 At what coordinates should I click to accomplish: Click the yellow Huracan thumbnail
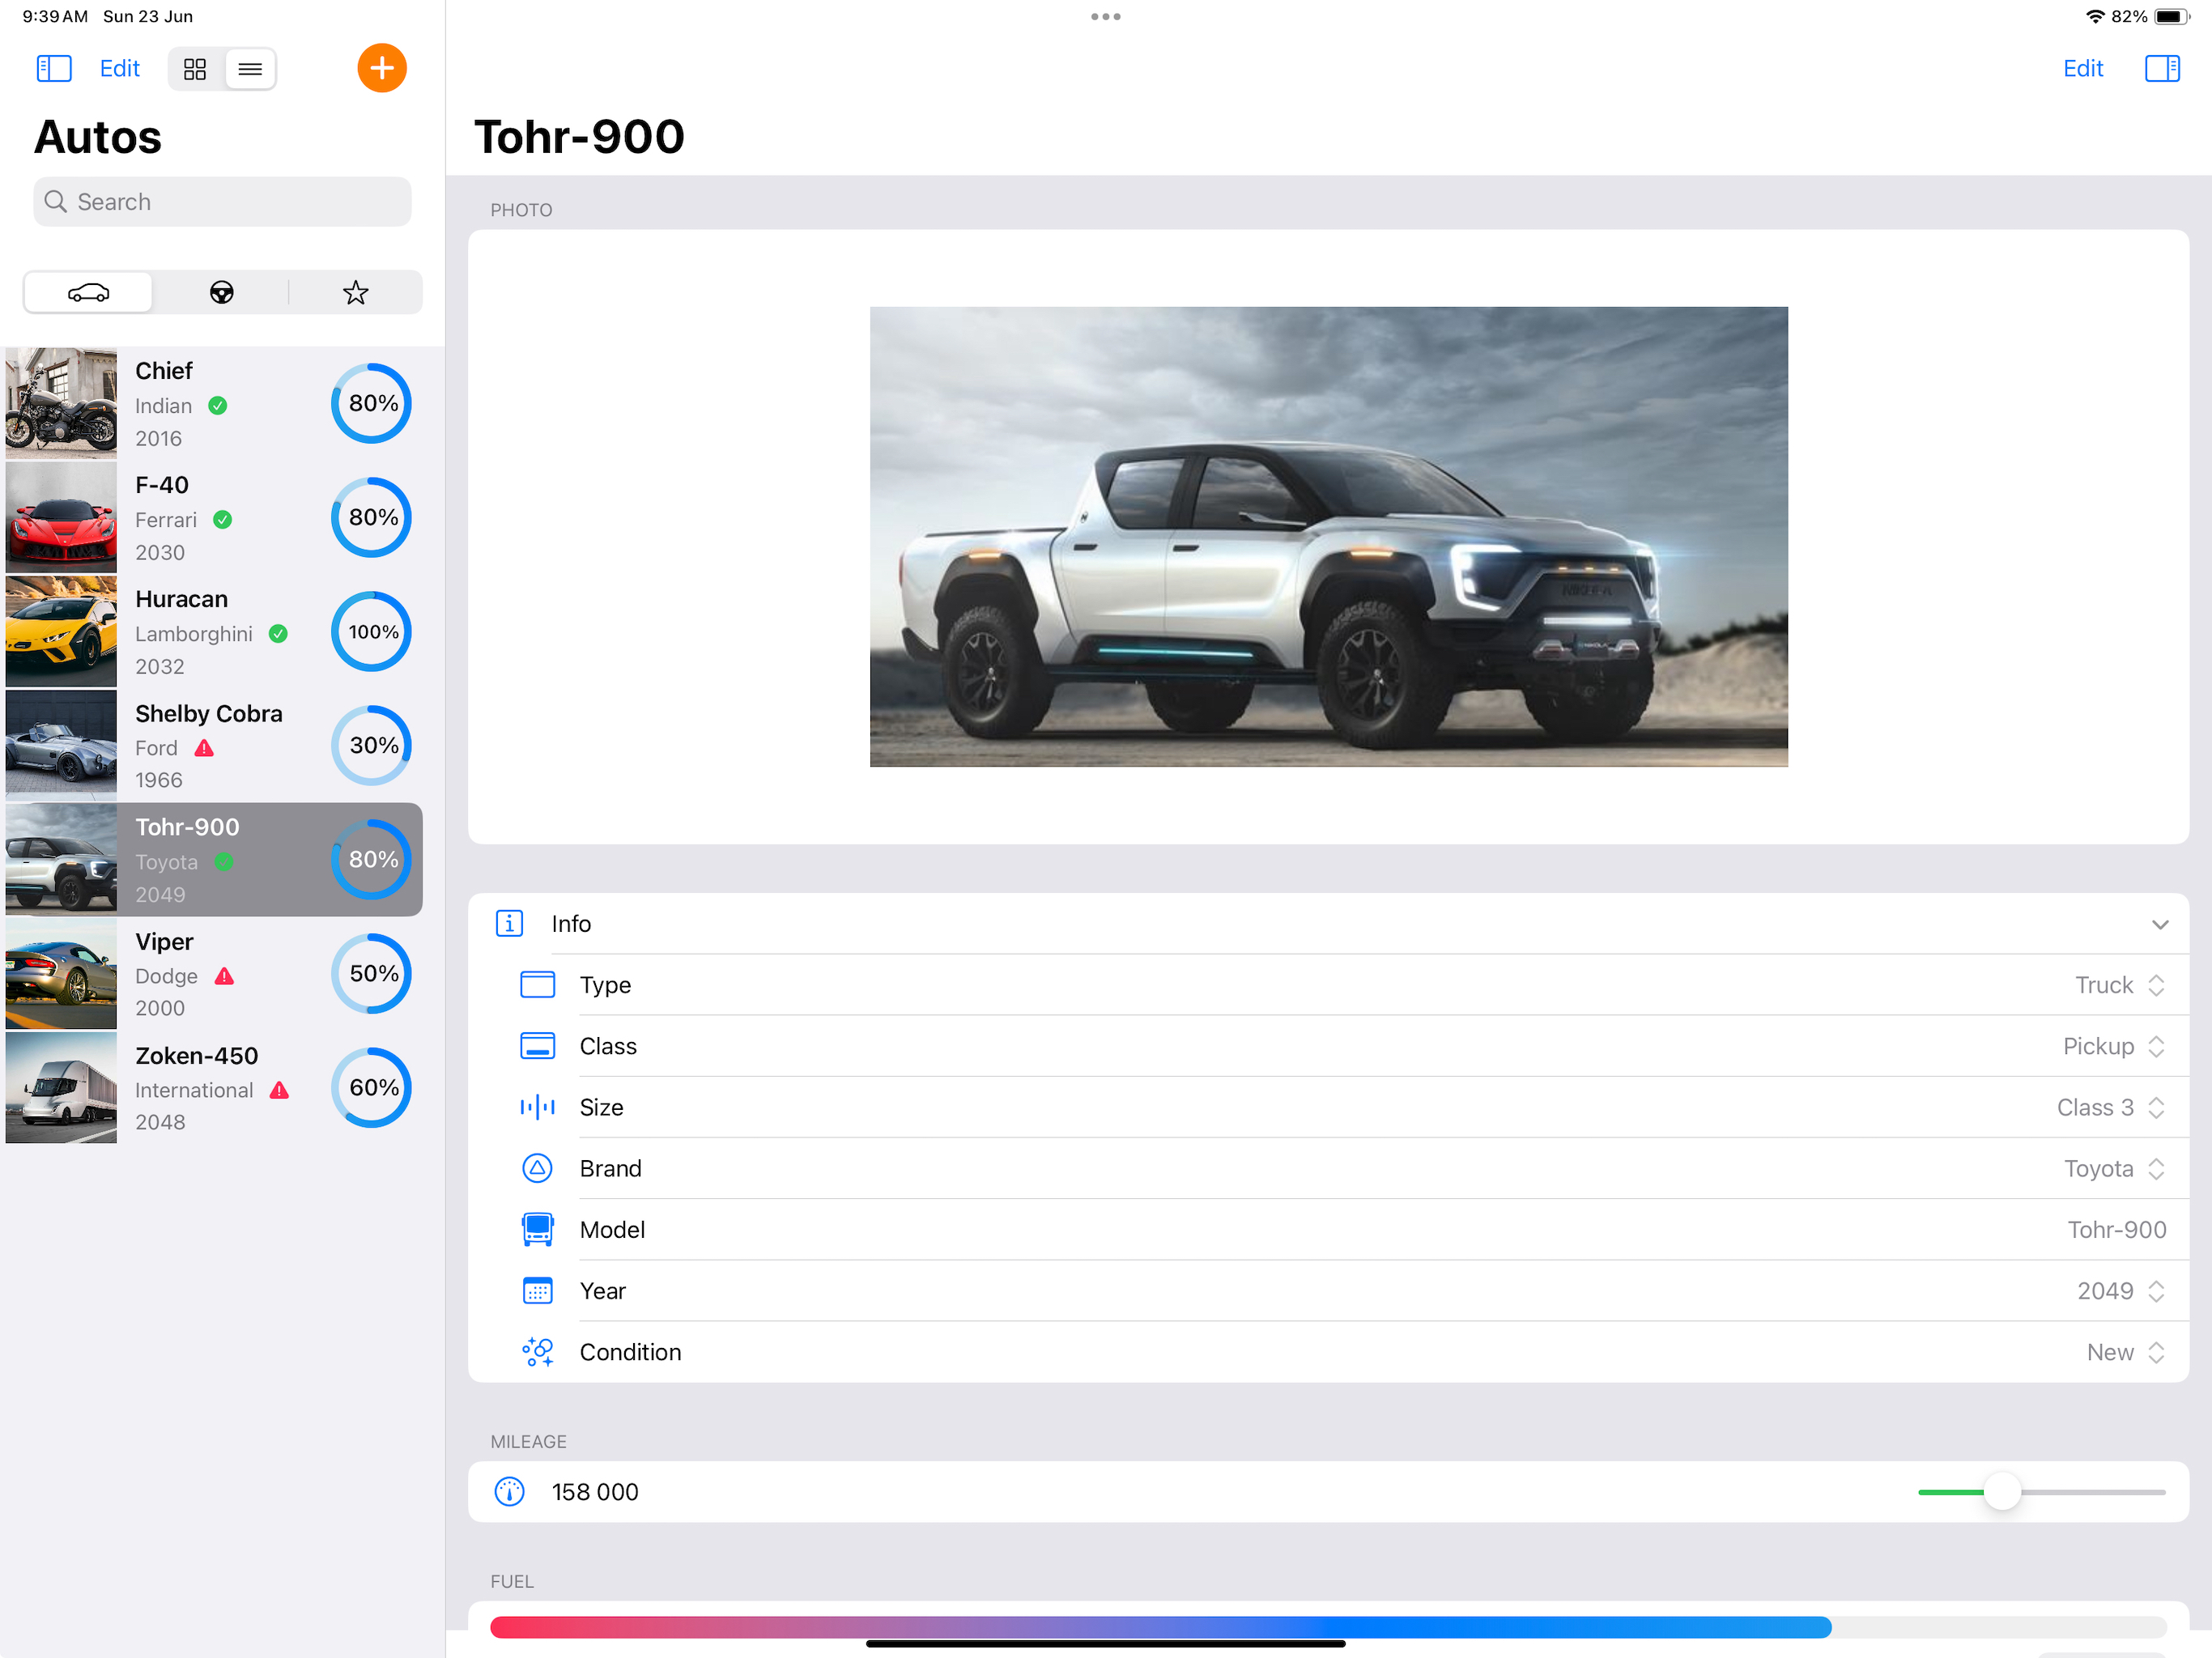[x=61, y=631]
